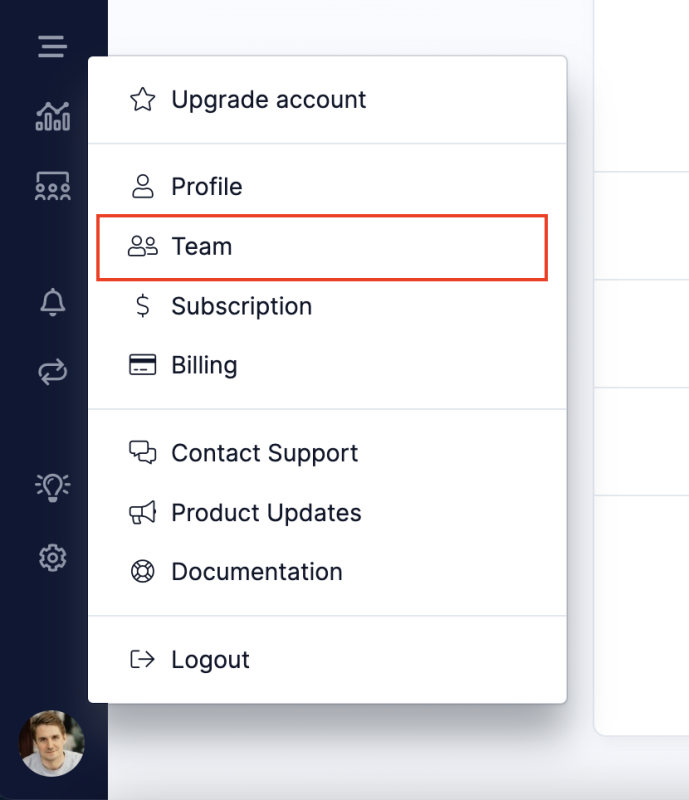Open the analytics chart icon in sidebar

point(53,116)
